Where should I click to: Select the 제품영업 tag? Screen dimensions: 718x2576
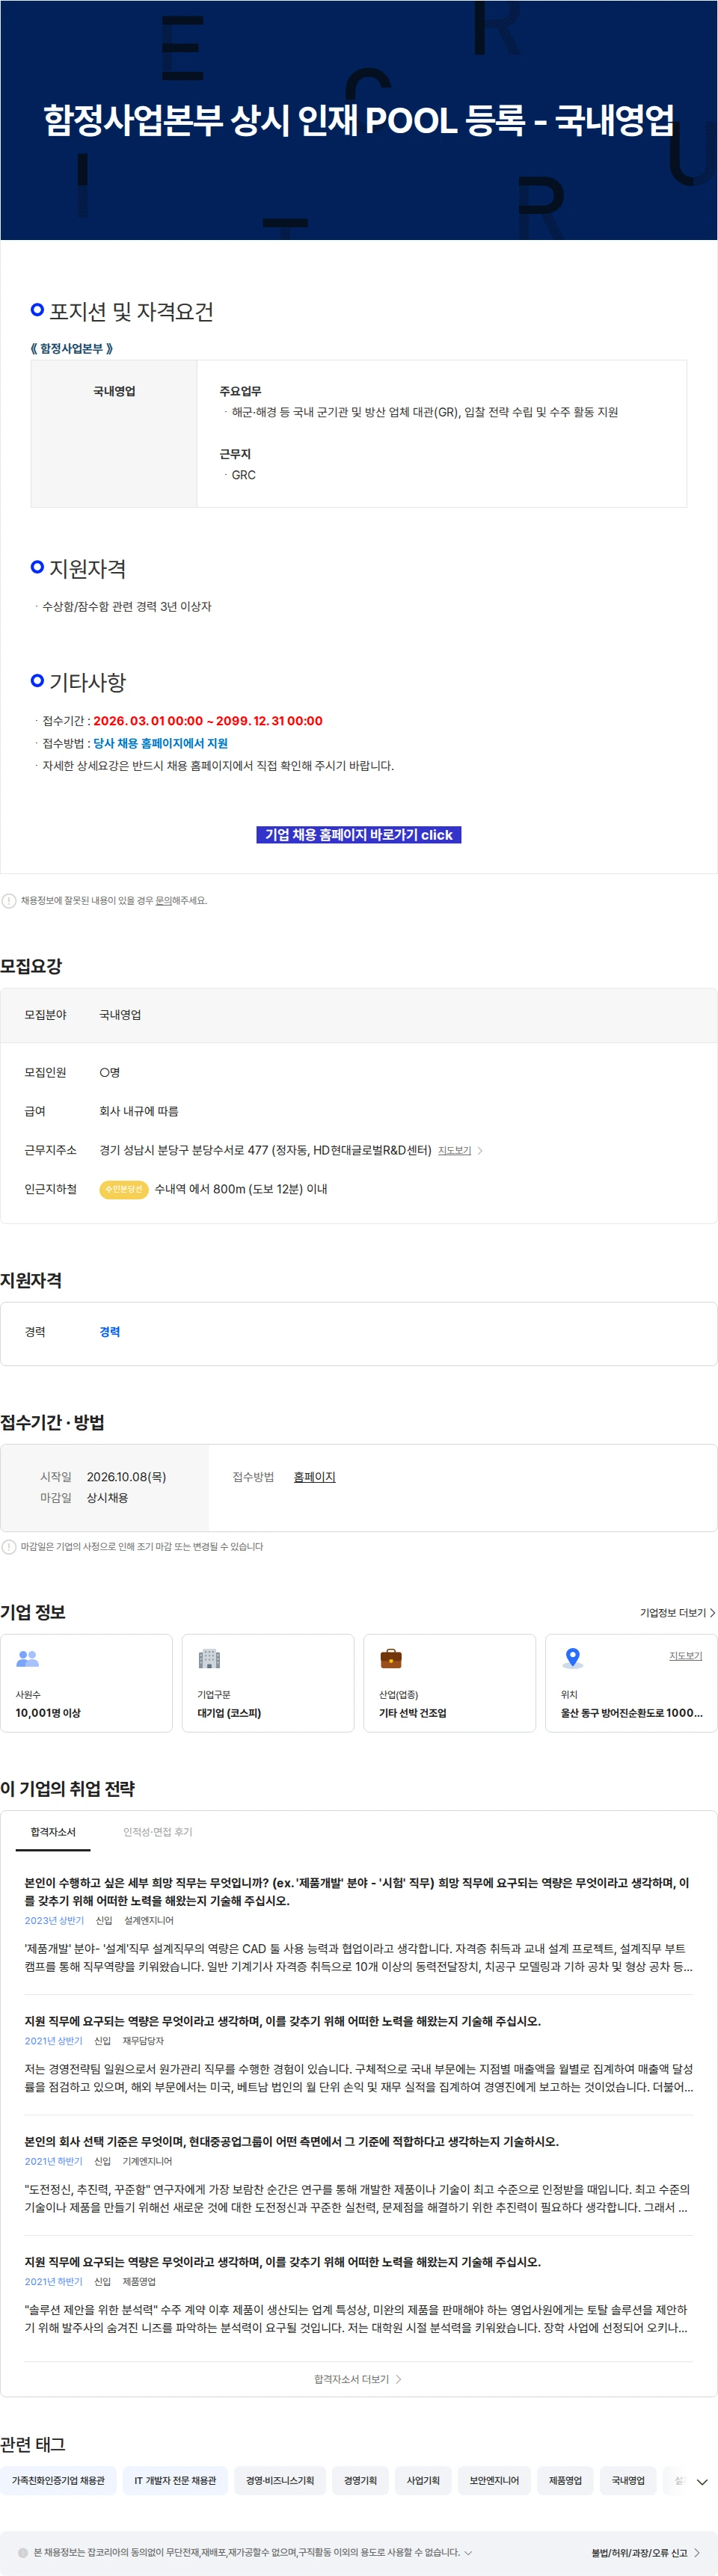565,2480
